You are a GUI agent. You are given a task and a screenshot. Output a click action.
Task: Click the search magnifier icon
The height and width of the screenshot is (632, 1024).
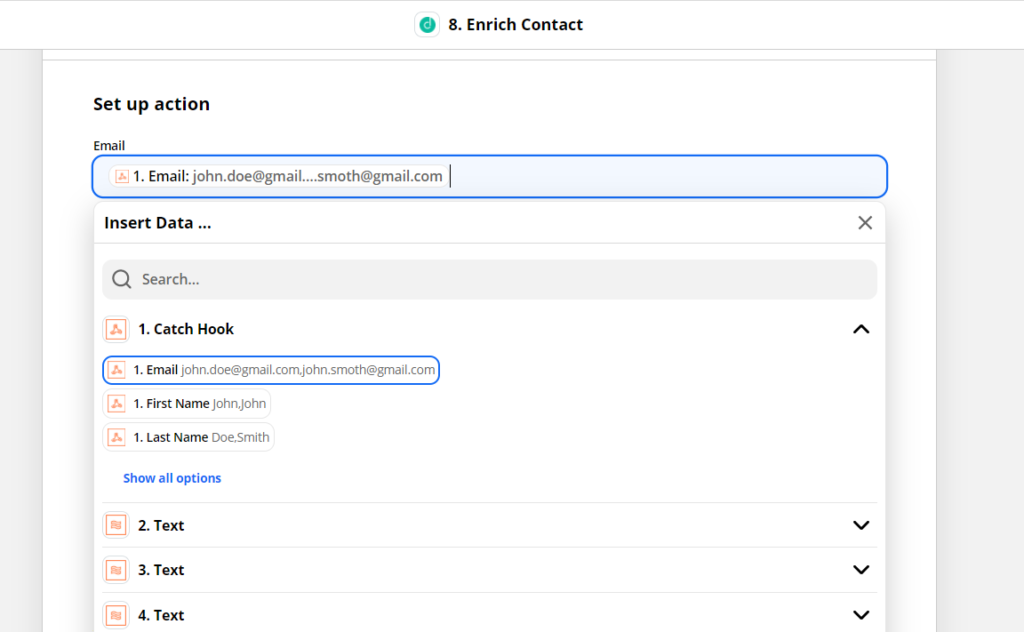pos(121,279)
